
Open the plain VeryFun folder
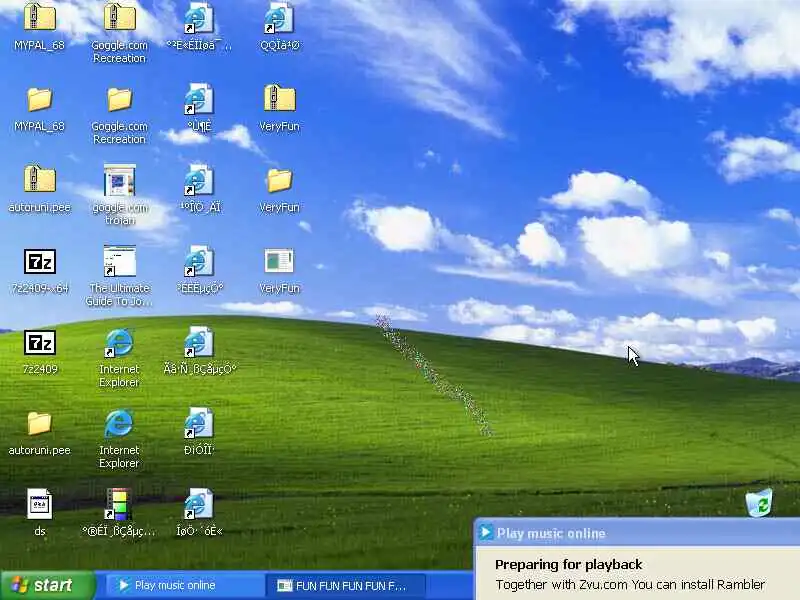click(x=279, y=180)
